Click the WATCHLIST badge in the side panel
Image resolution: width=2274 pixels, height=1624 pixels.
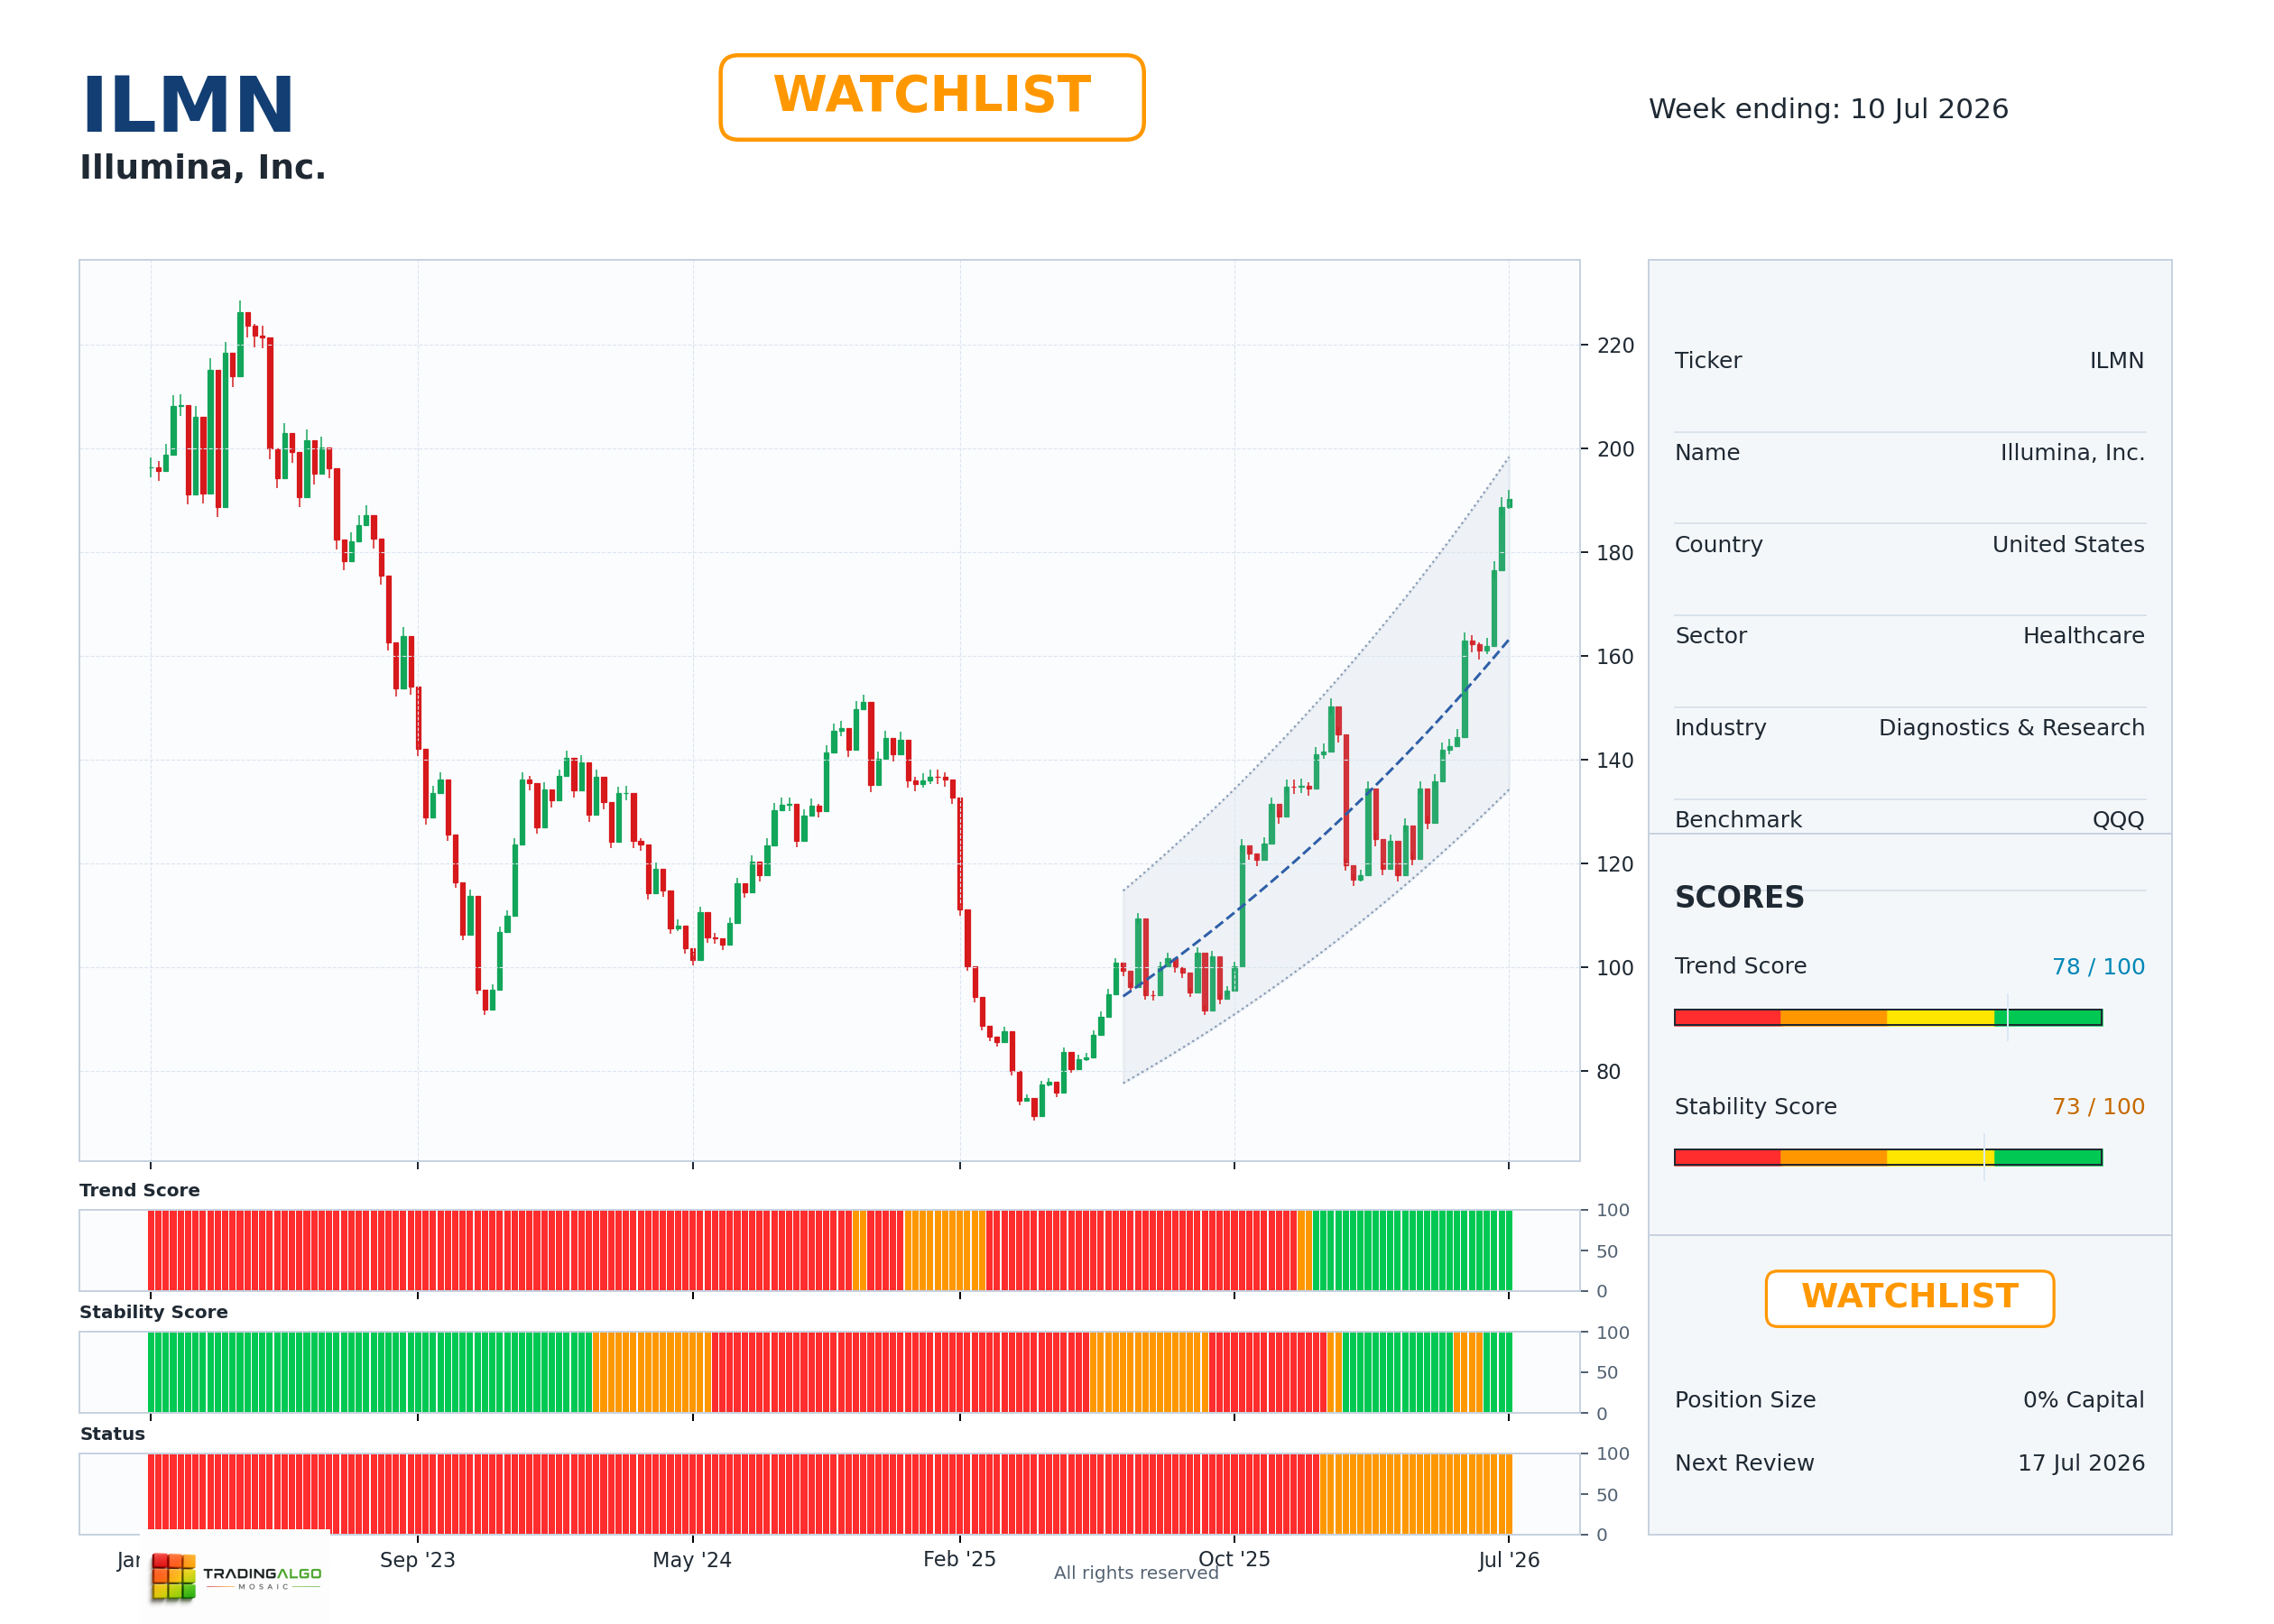click(x=1909, y=1298)
